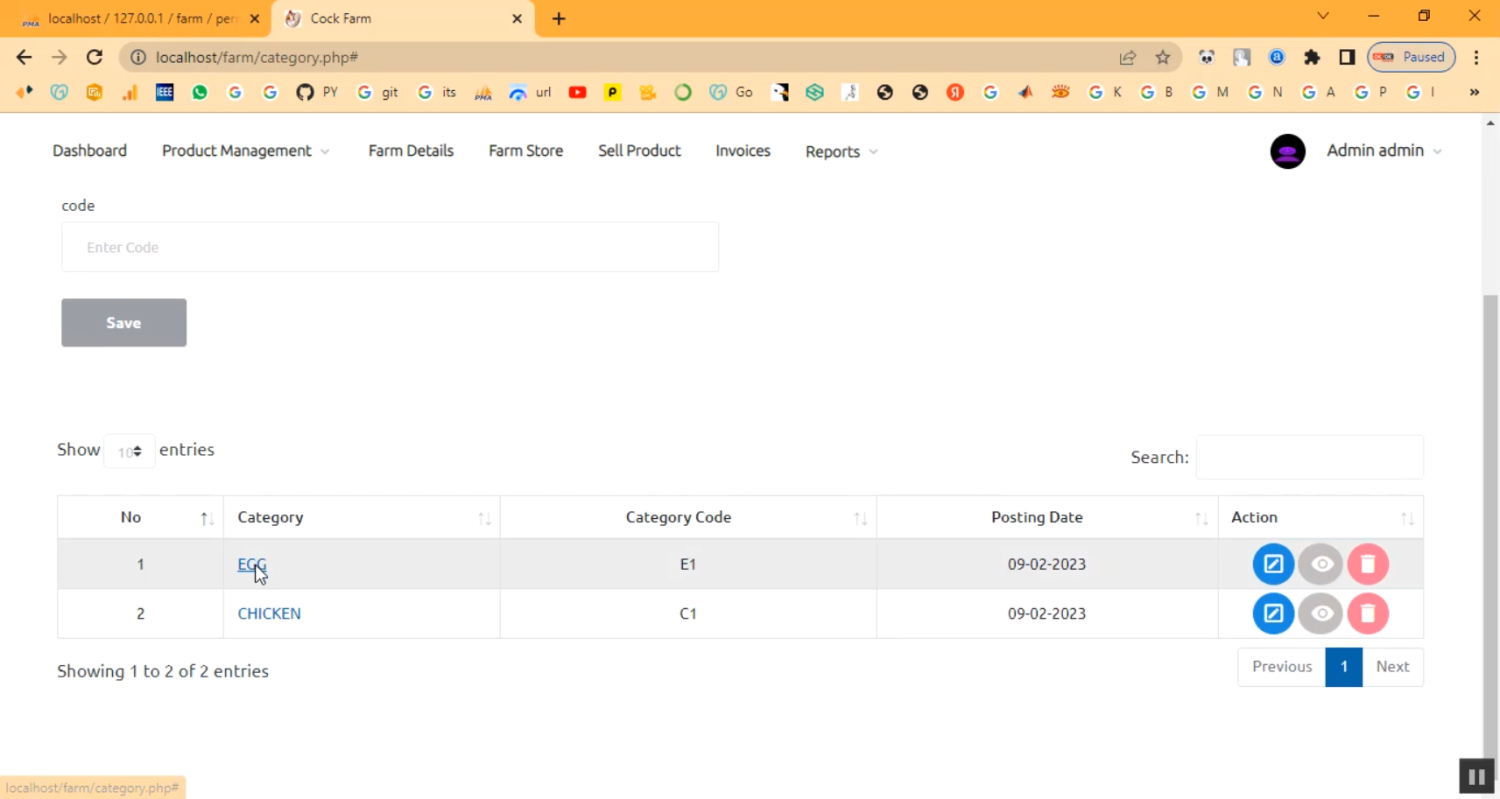Click the edit icon for CHICKEN row
This screenshot has height=799, width=1500.
point(1273,613)
